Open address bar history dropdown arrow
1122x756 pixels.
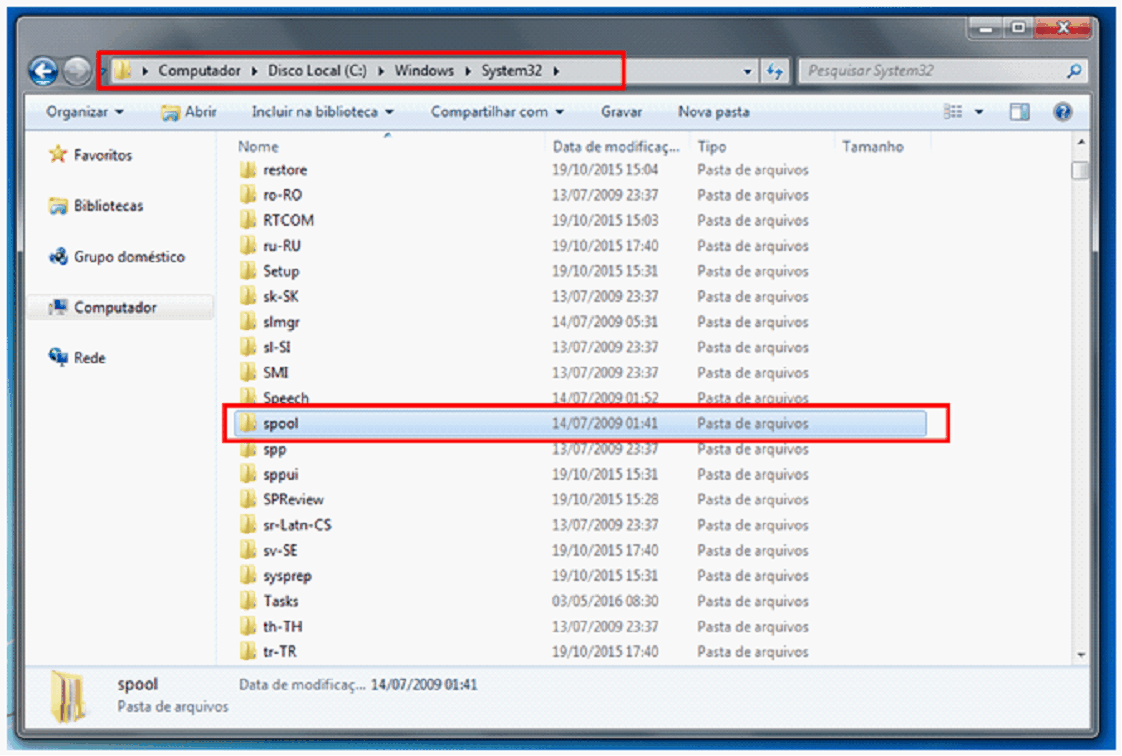(748, 72)
